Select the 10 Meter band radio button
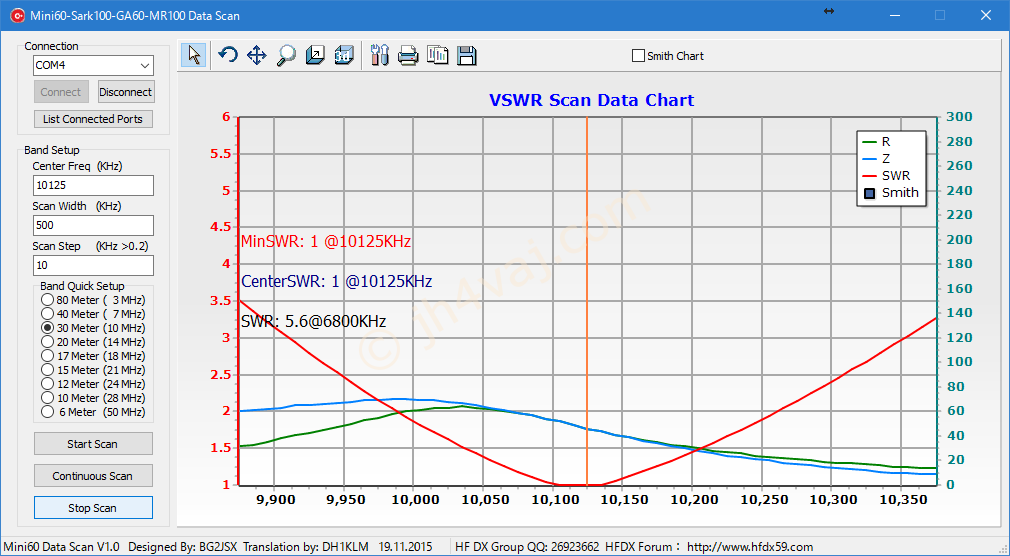This screenshot has width=1010, height=556. click(47, 398)
